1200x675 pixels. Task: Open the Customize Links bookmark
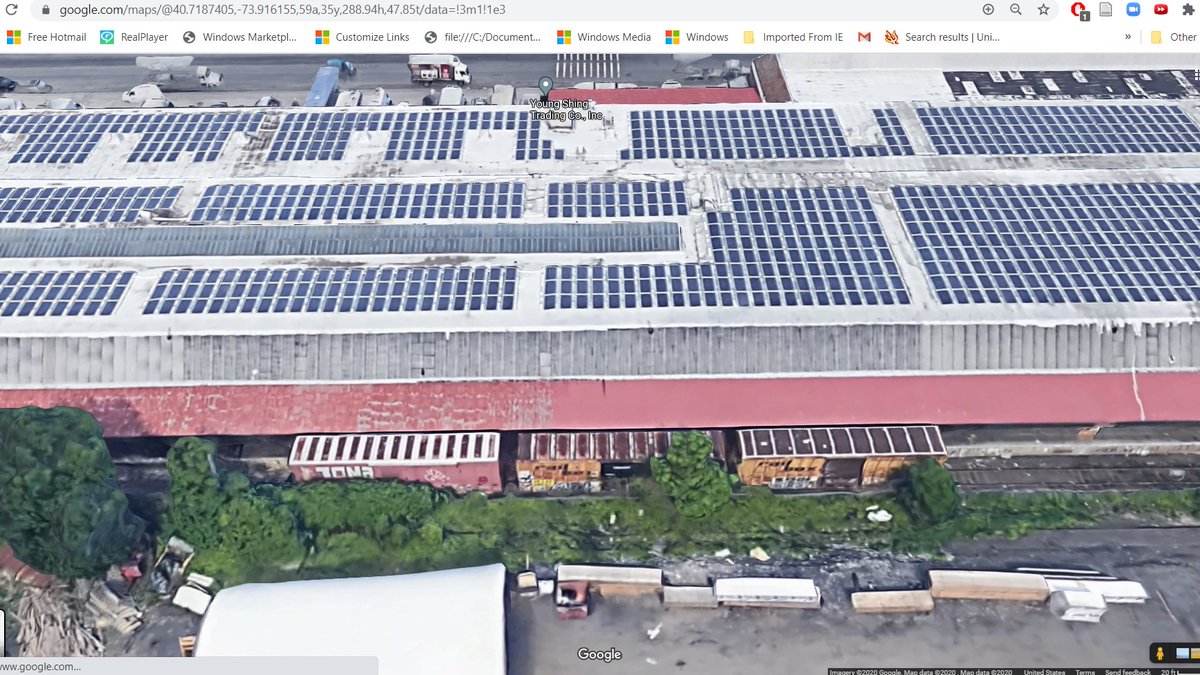click(362, 37)
